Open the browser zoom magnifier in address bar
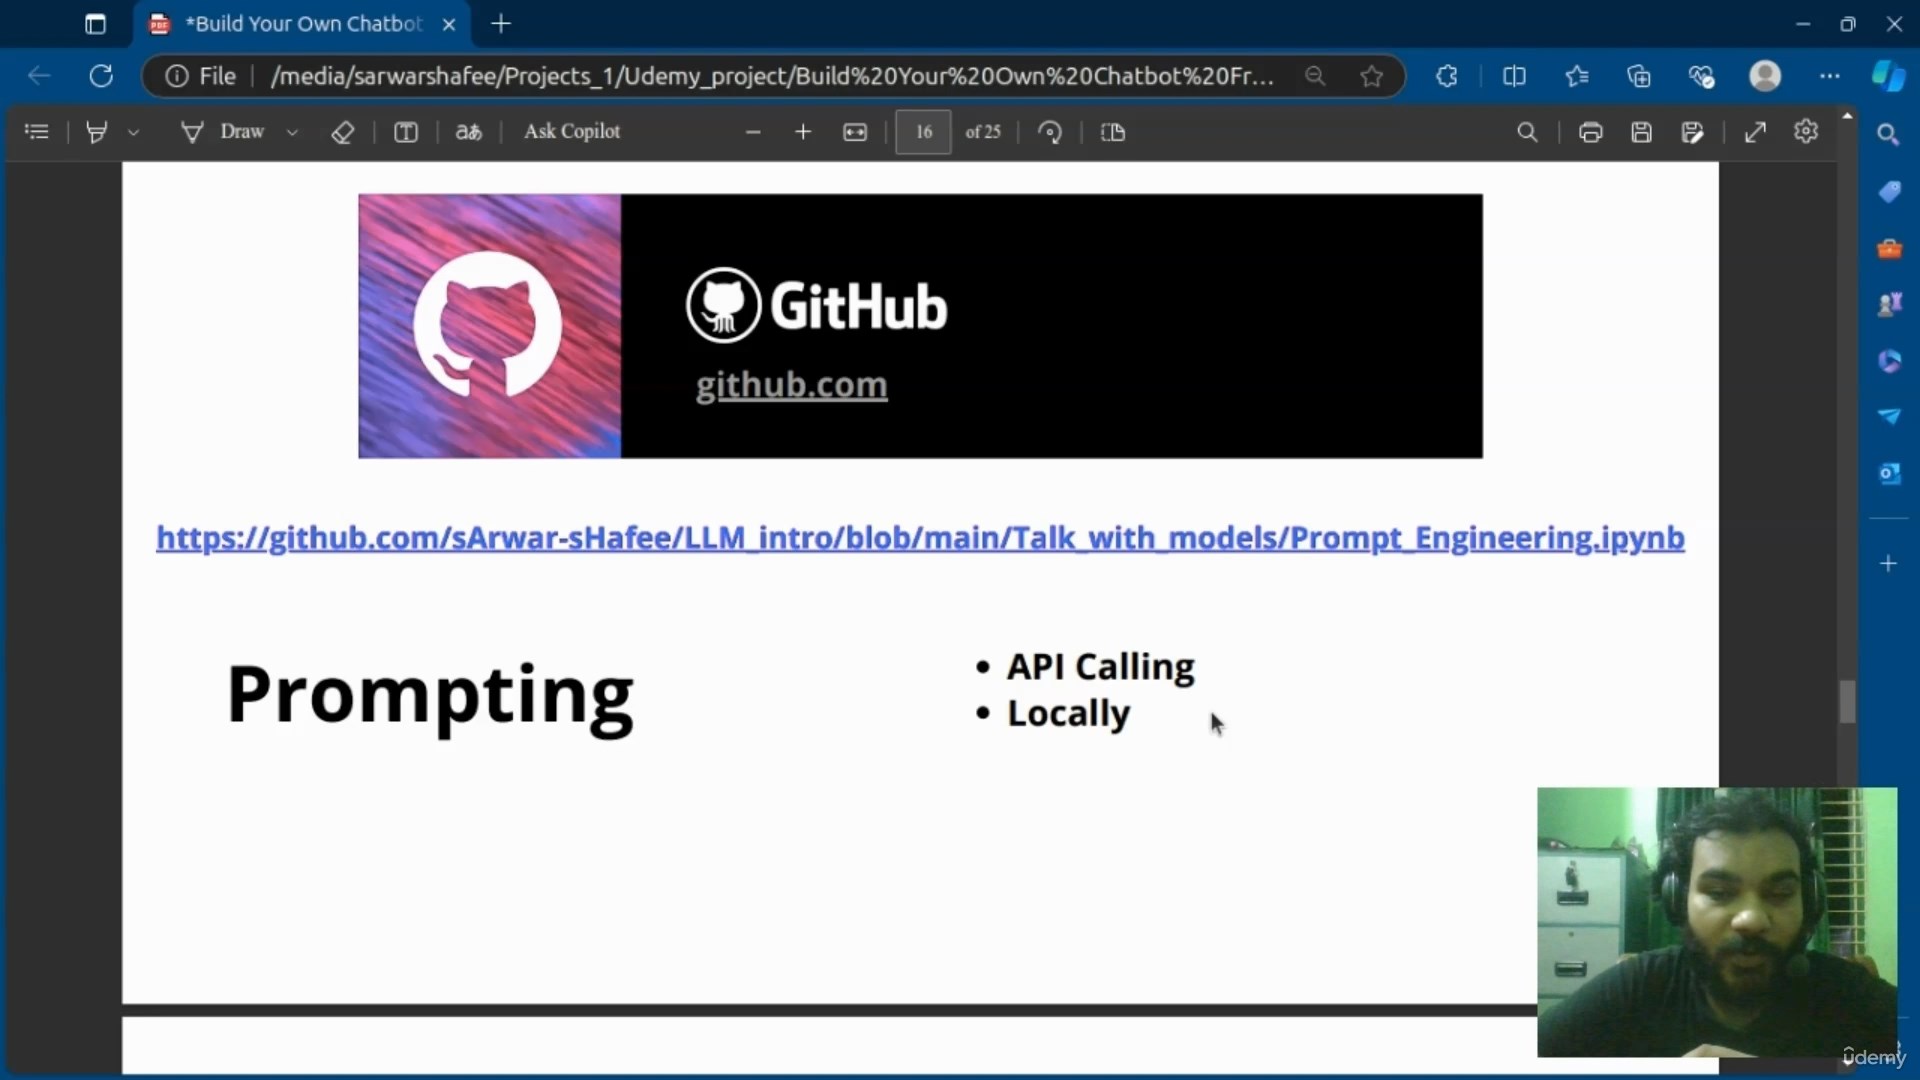Screen dimensions: 1920x1080 (x=1315, y=76)
